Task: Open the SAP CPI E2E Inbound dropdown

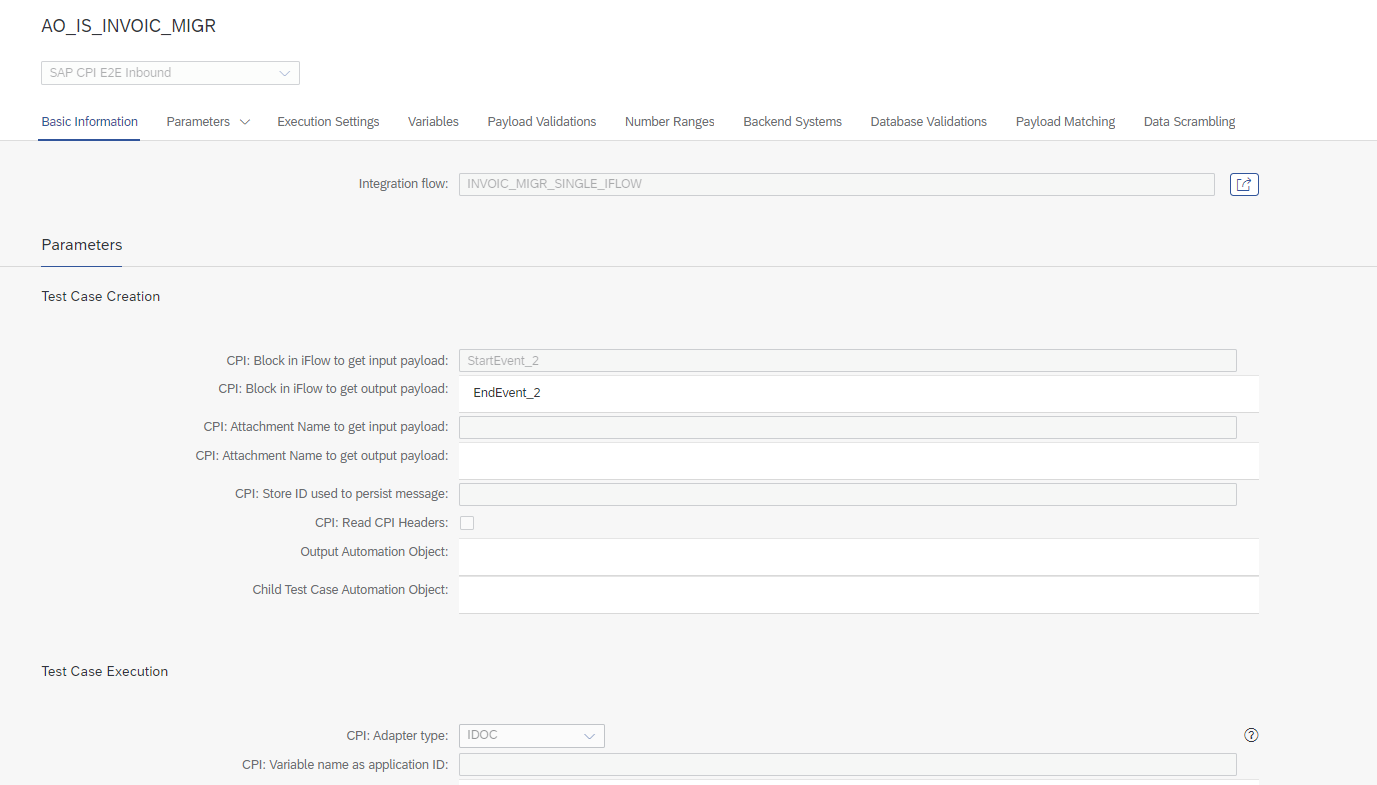Action: pyautogui.click(x=170, y=73)
